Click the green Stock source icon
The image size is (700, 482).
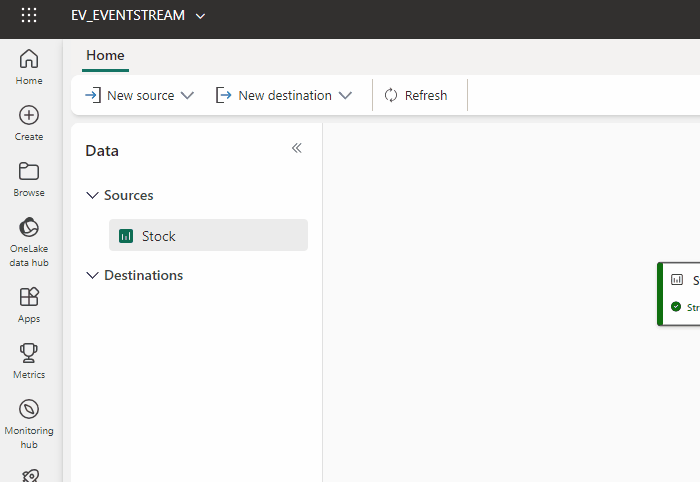tap(126, 236)
